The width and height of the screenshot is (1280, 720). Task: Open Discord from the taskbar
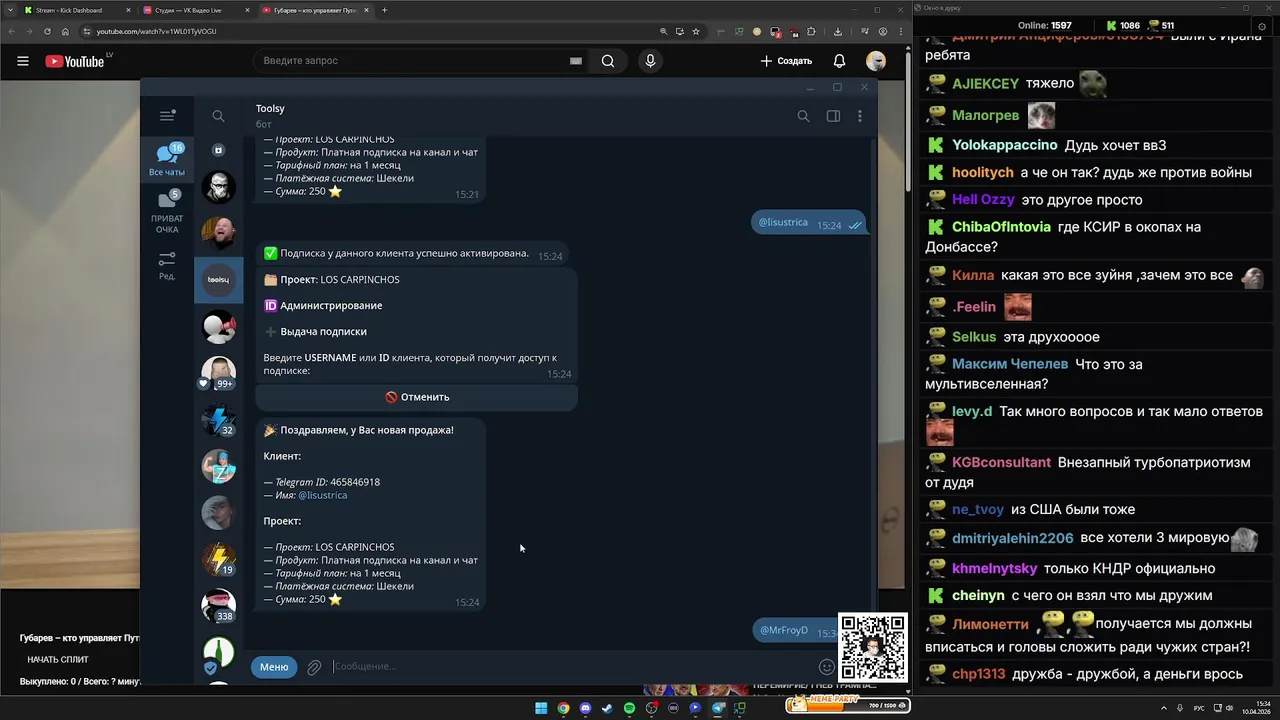click(x=585, y=708)
